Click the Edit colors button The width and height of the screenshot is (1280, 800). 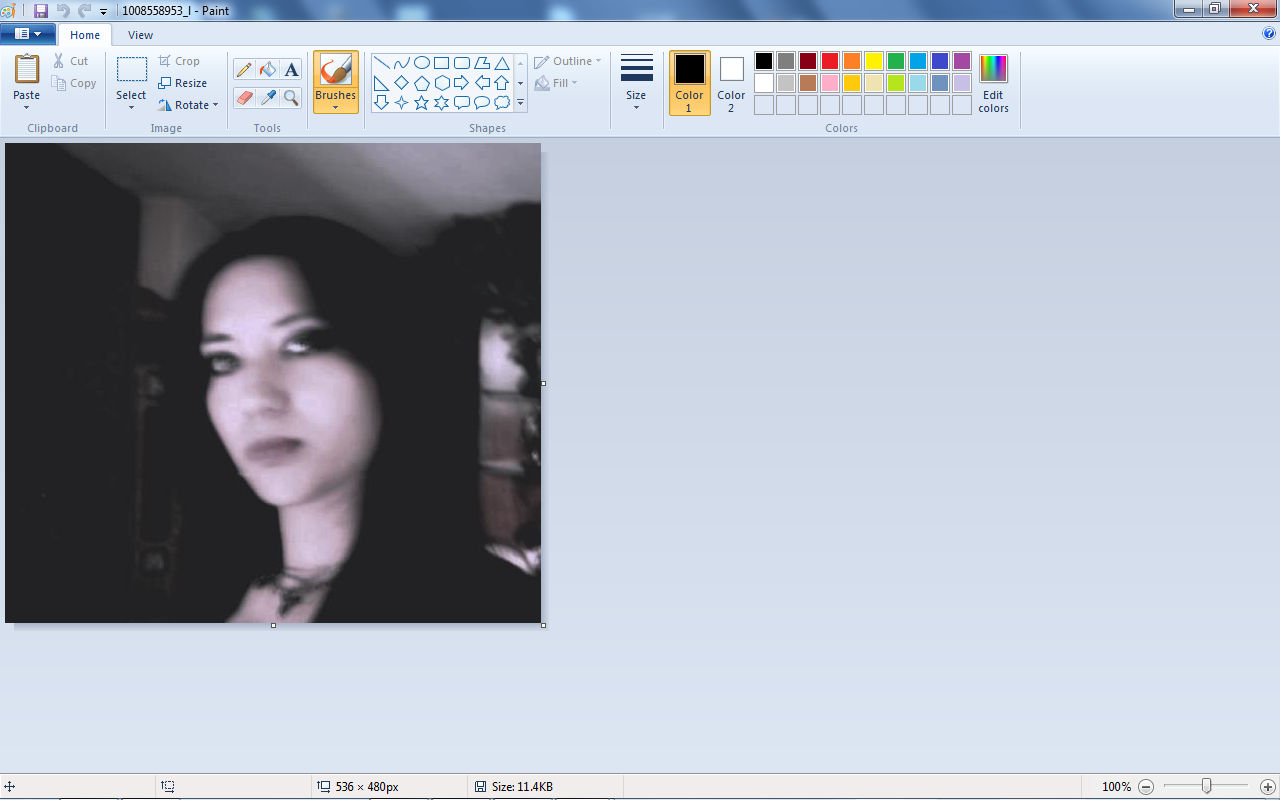pos(994,84)
